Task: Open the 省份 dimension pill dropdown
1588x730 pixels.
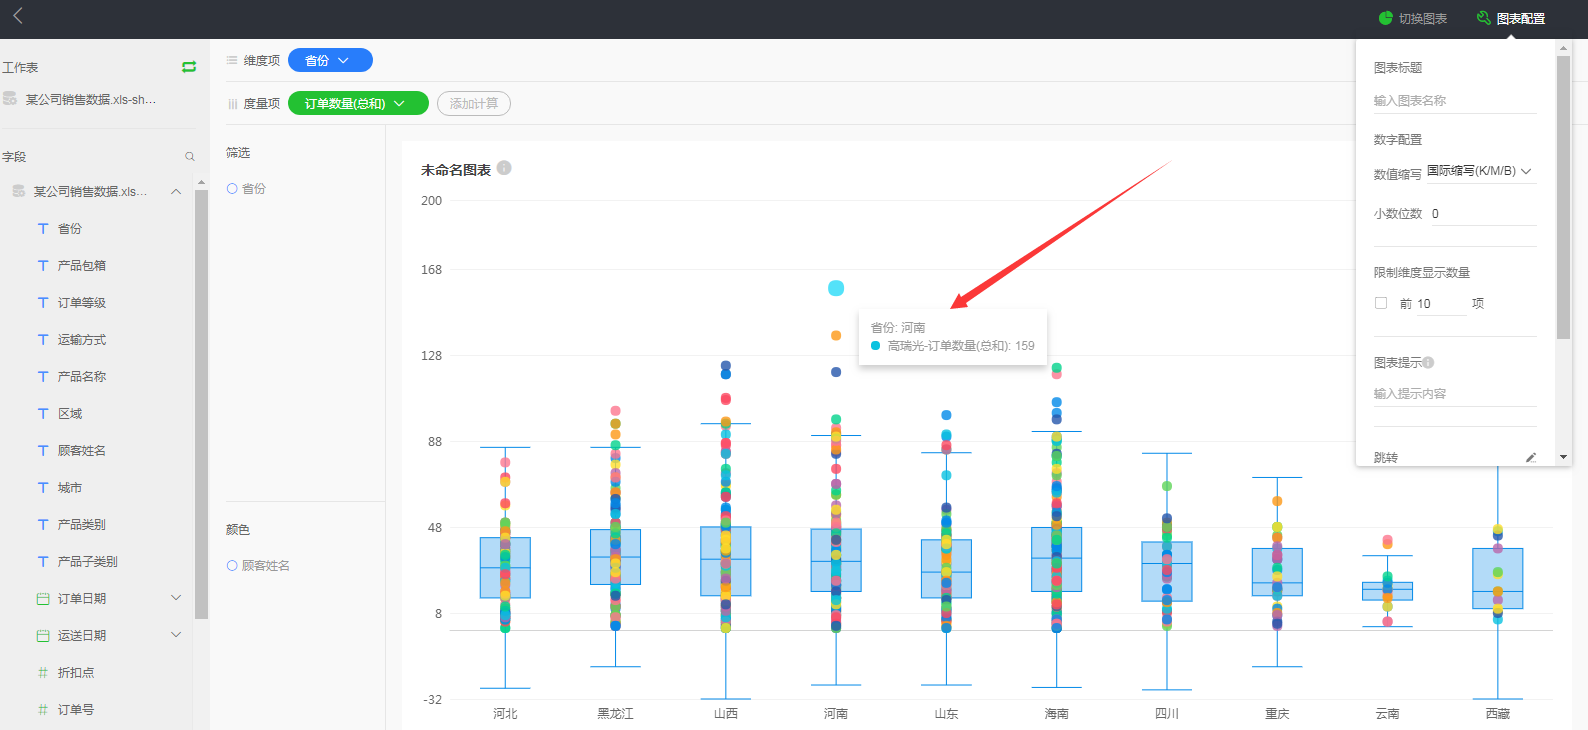Action: [330, 61]
